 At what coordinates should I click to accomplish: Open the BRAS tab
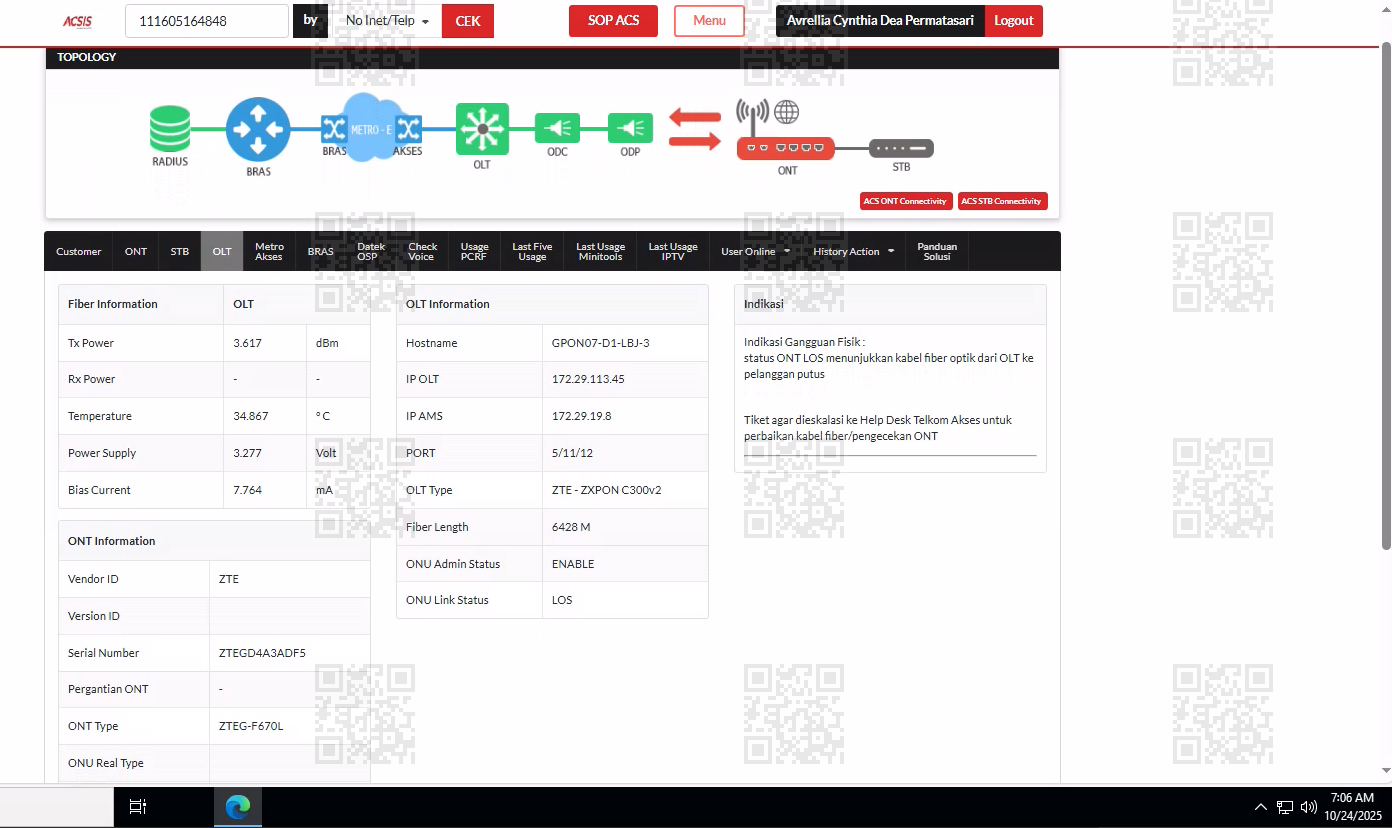321,252
